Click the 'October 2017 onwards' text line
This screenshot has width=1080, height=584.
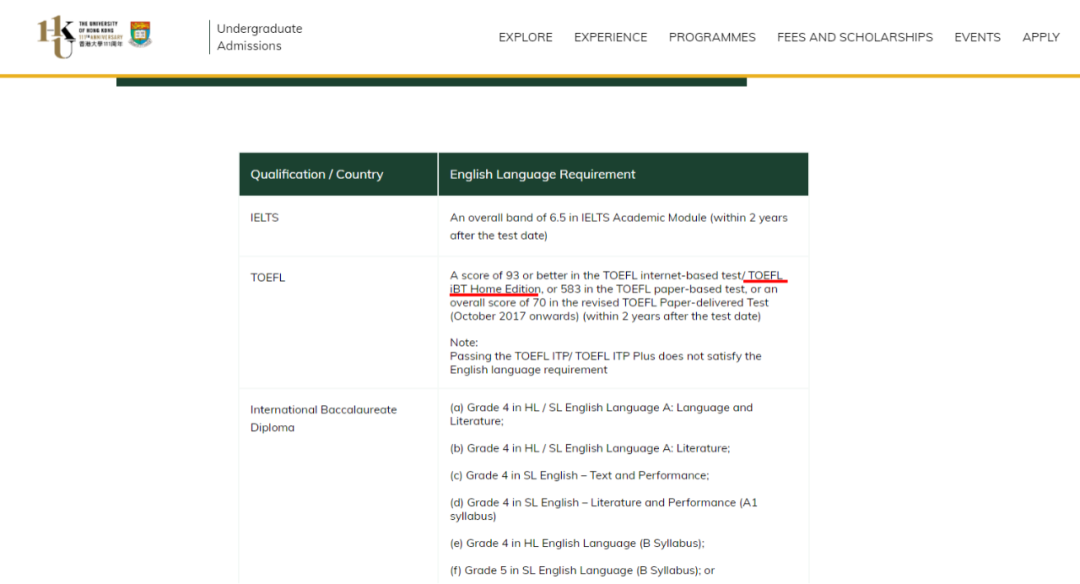click(605, 316)
